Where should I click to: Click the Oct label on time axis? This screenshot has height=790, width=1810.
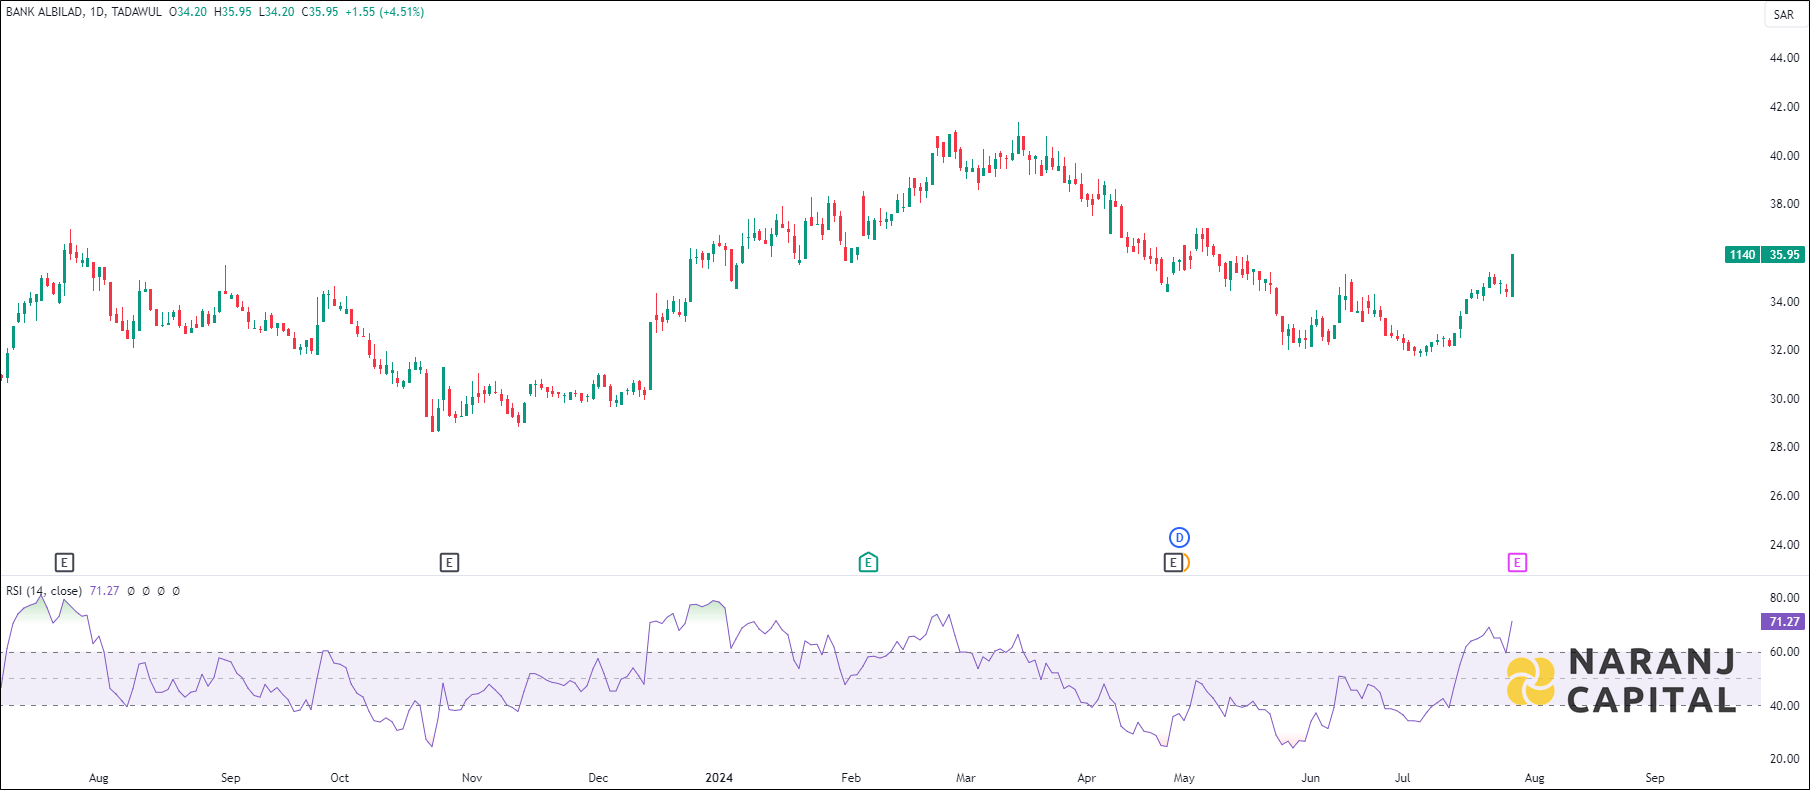click(340, 778)
